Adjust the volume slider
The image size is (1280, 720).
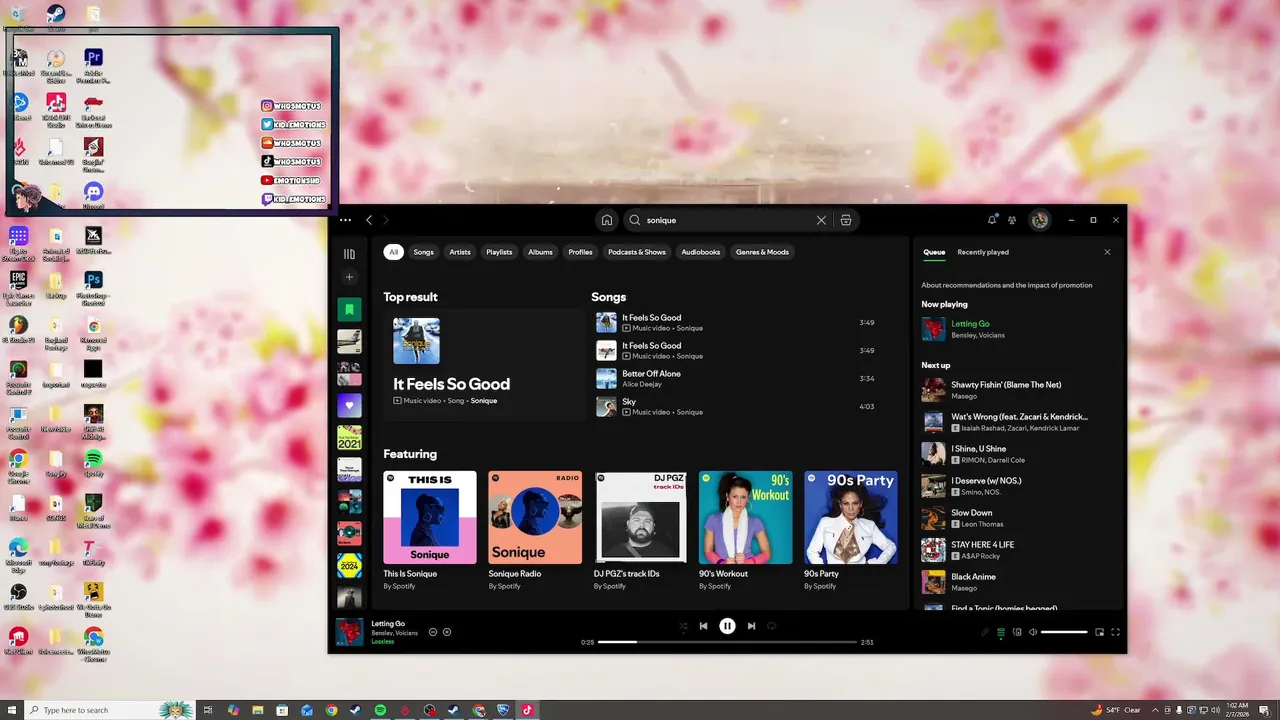click(x=1064, y=632)
